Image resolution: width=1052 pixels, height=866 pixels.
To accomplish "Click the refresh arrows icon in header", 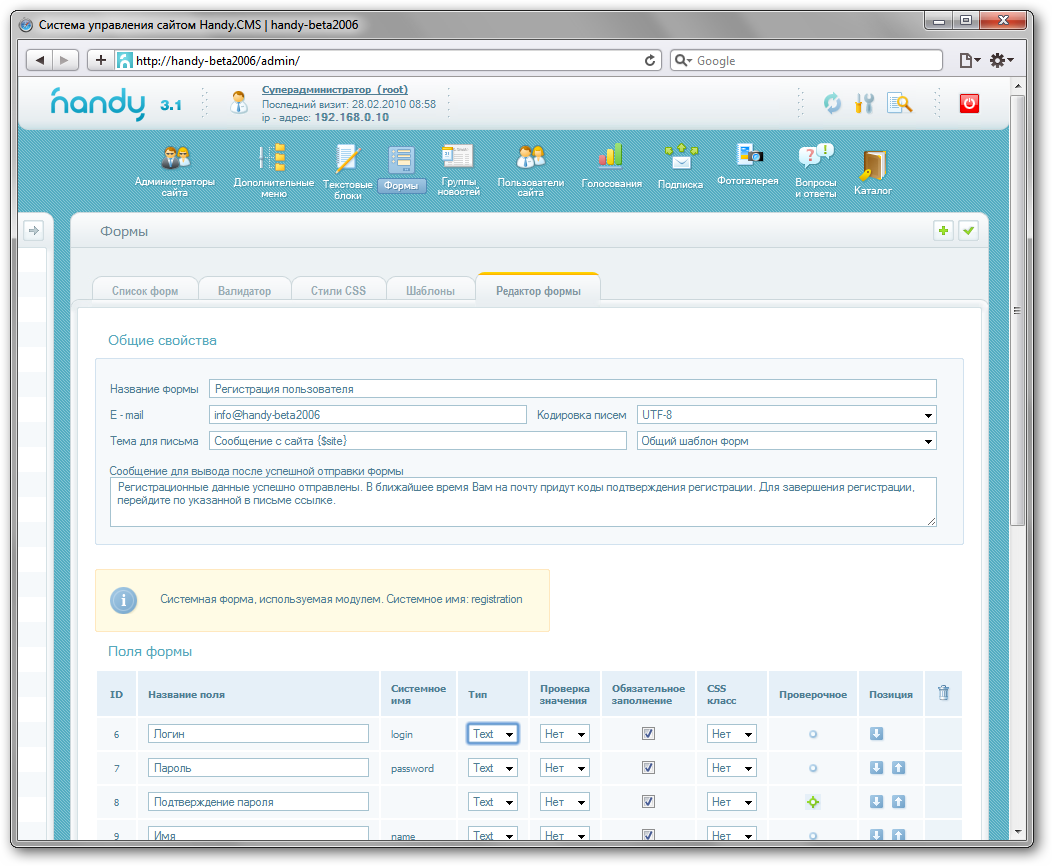I will pyautogui.click(x=832, y=102).
